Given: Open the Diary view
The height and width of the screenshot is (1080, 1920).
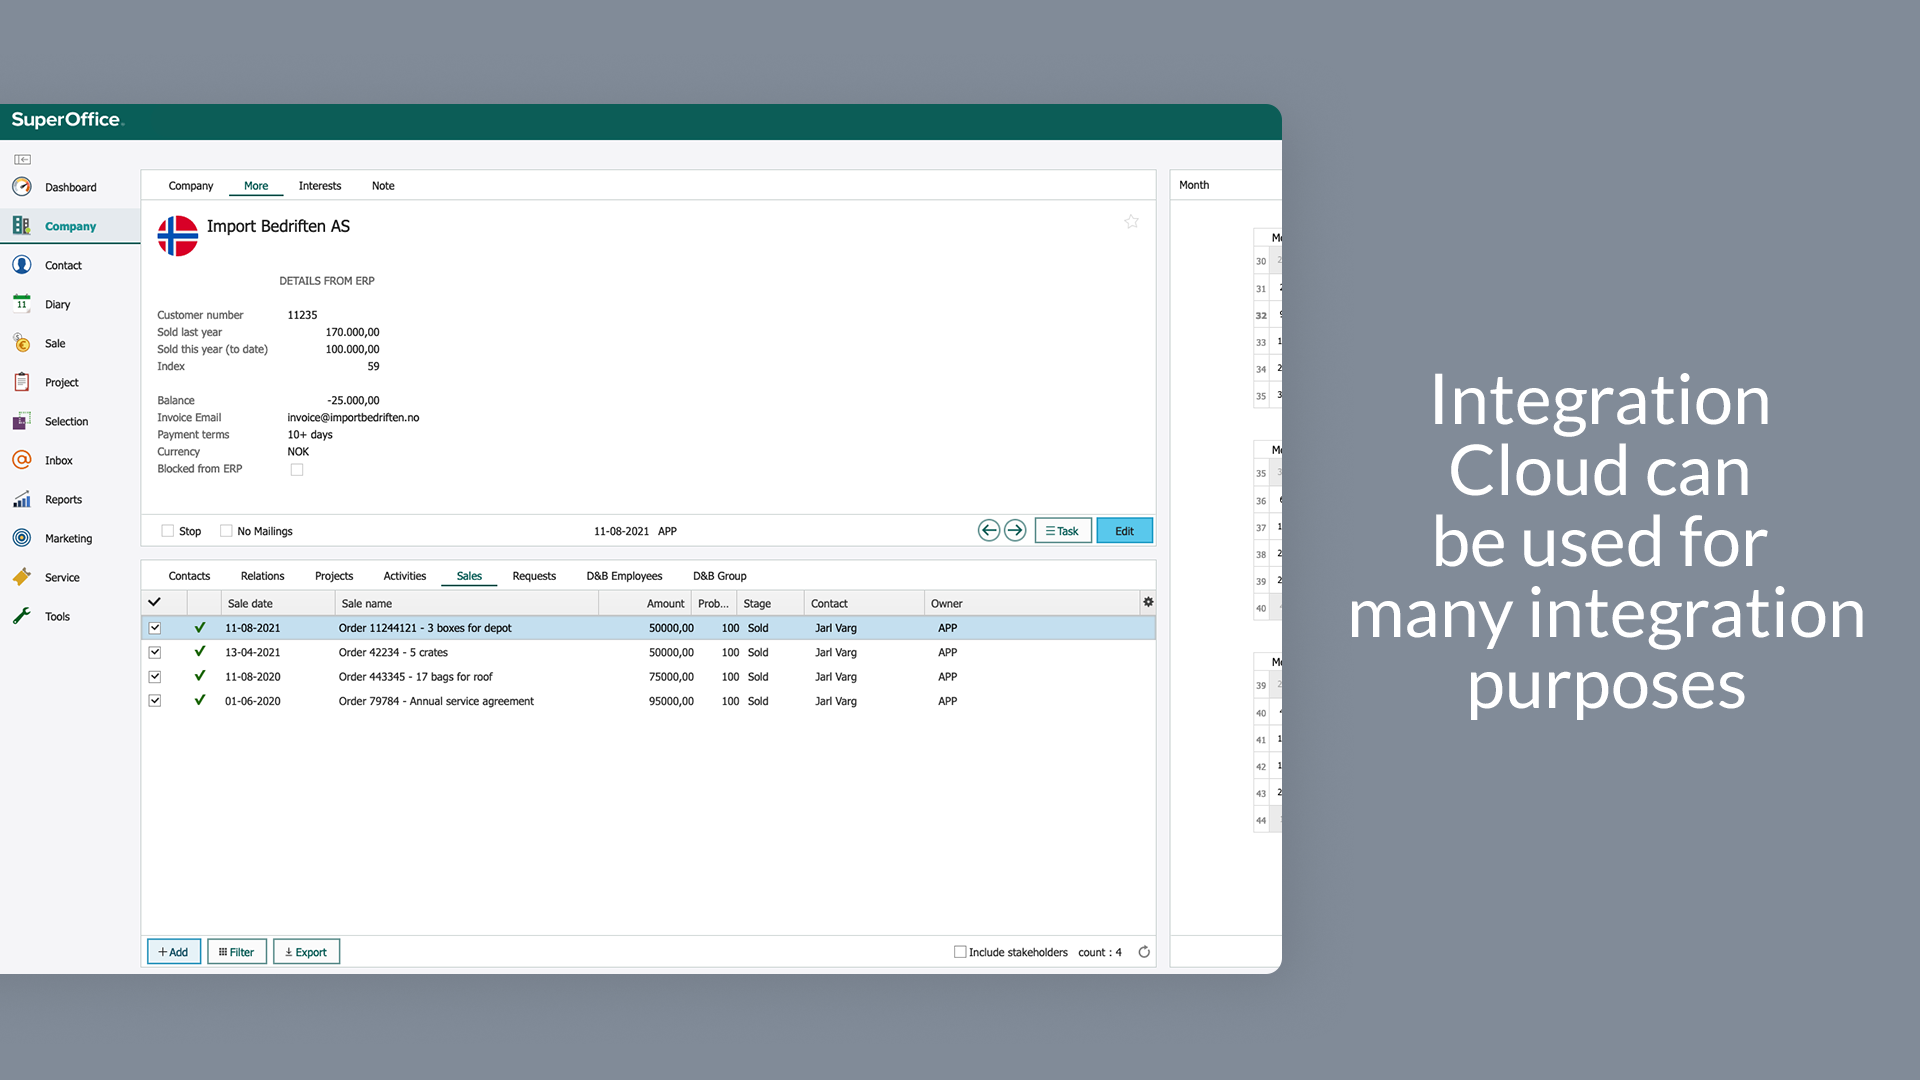Looking at the screenshot, I should (58, 303).
